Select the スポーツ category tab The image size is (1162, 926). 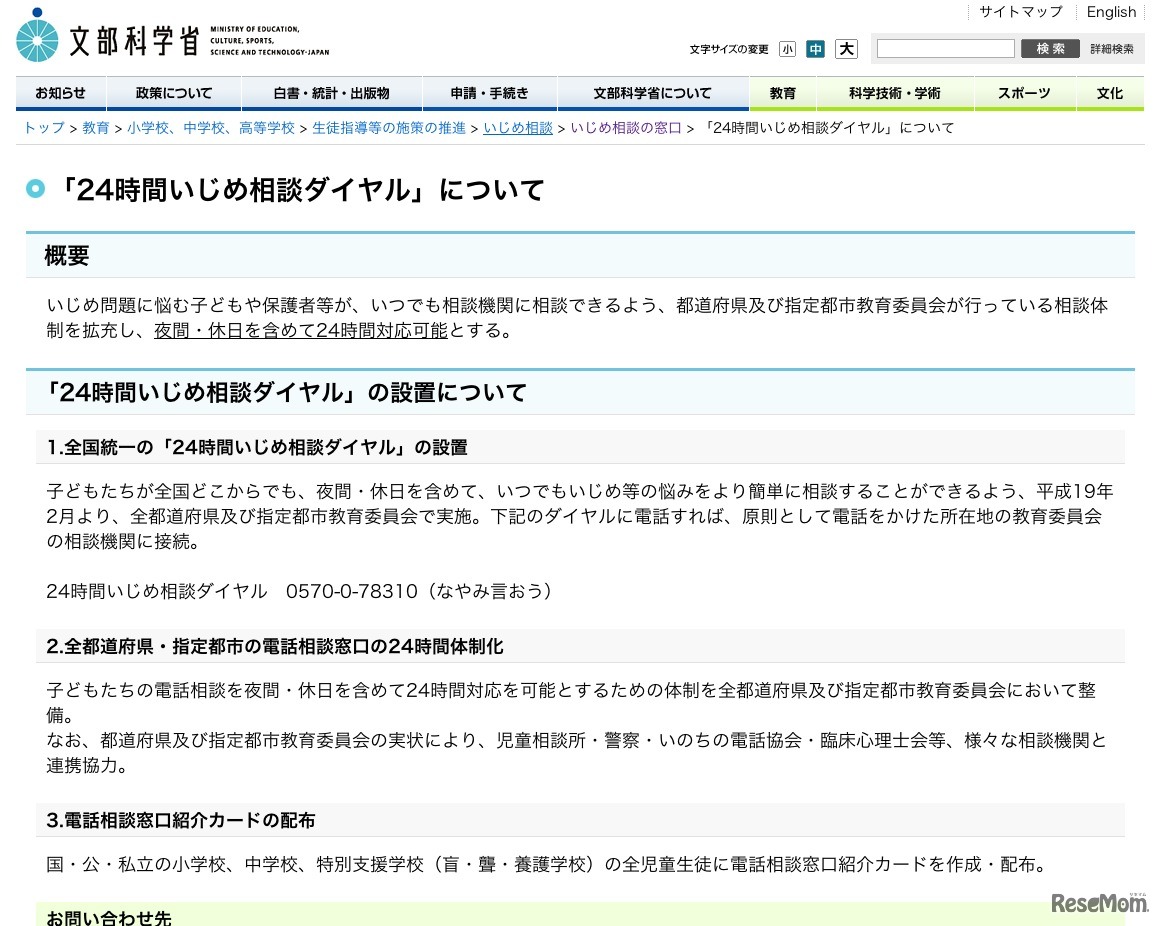click(x=1024, y=93)
